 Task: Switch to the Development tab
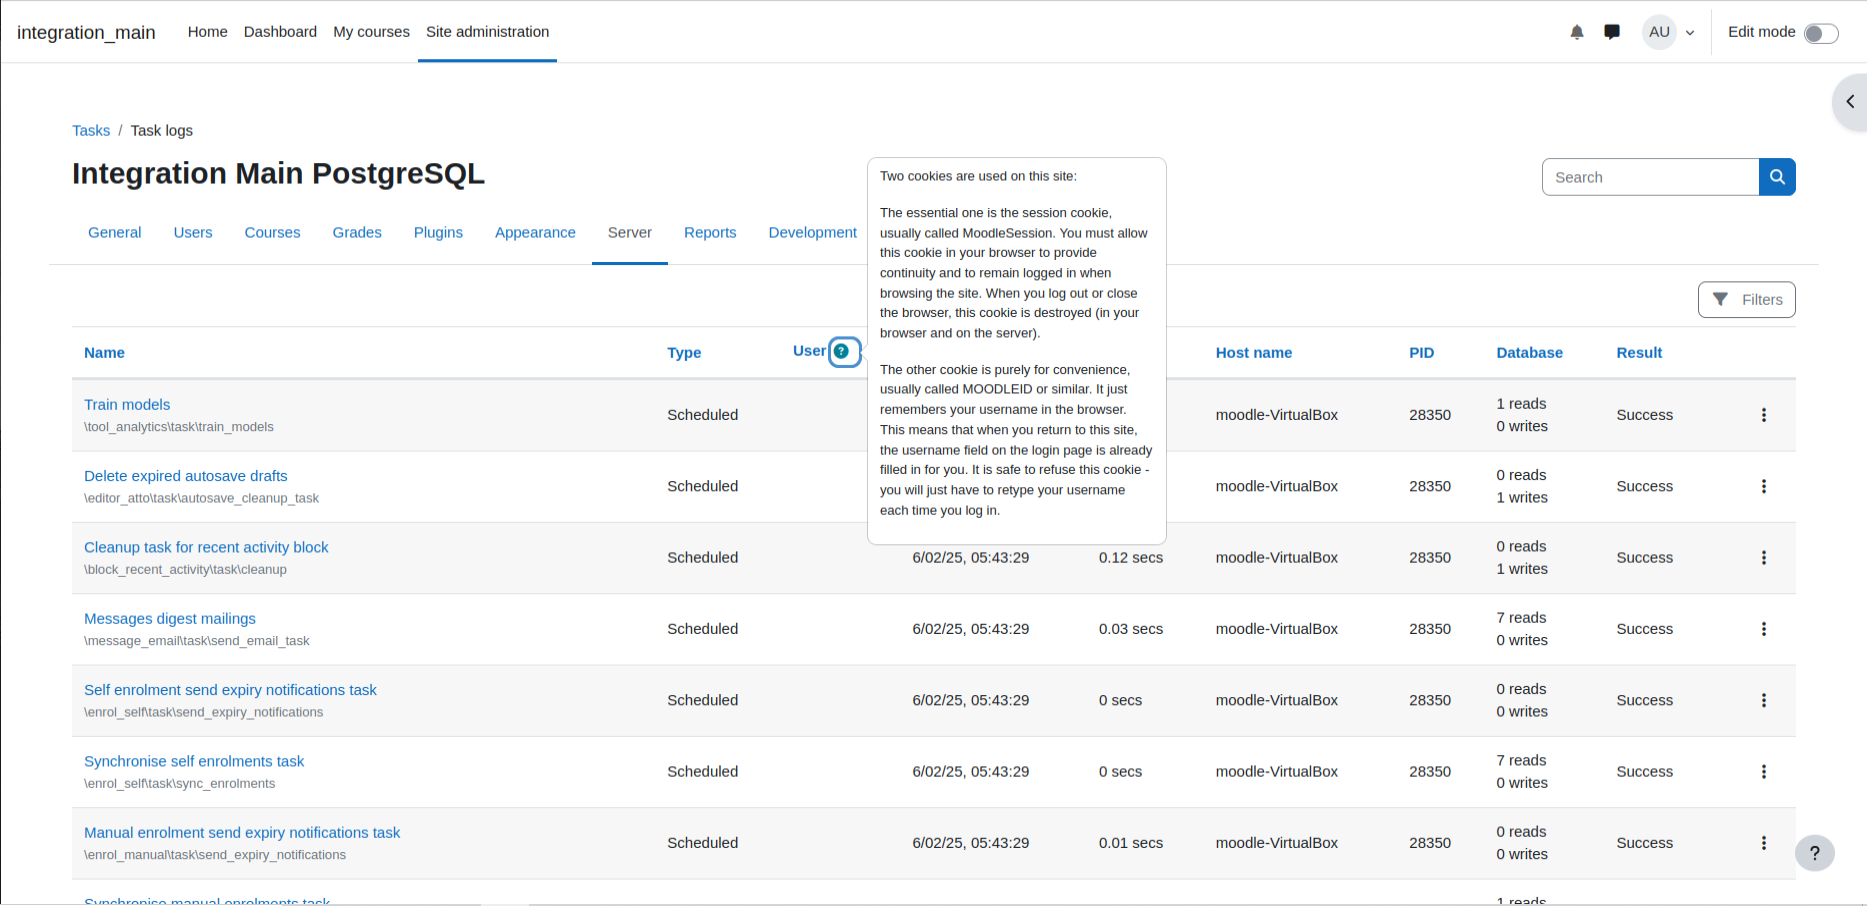click(813, 232)
